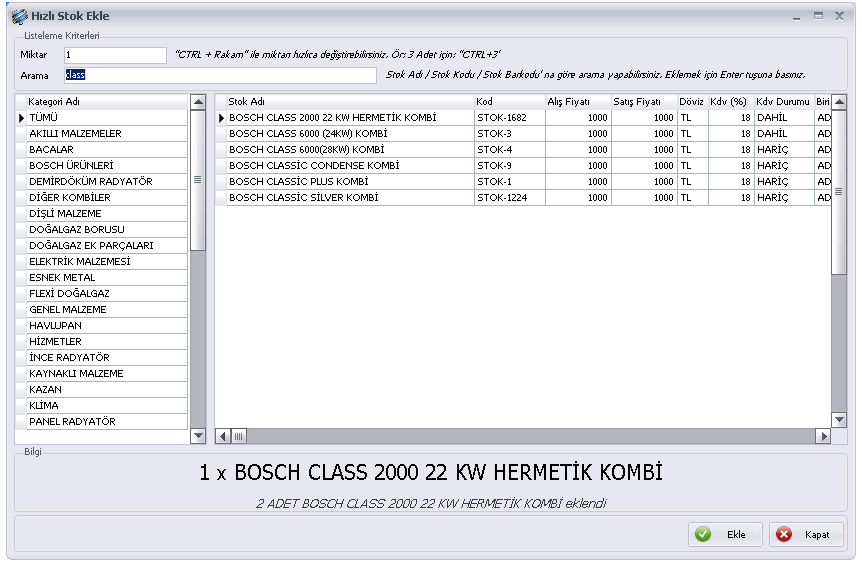Sort by Satış Fiyatı column header

pyautogui.click(x=644, y=102)
